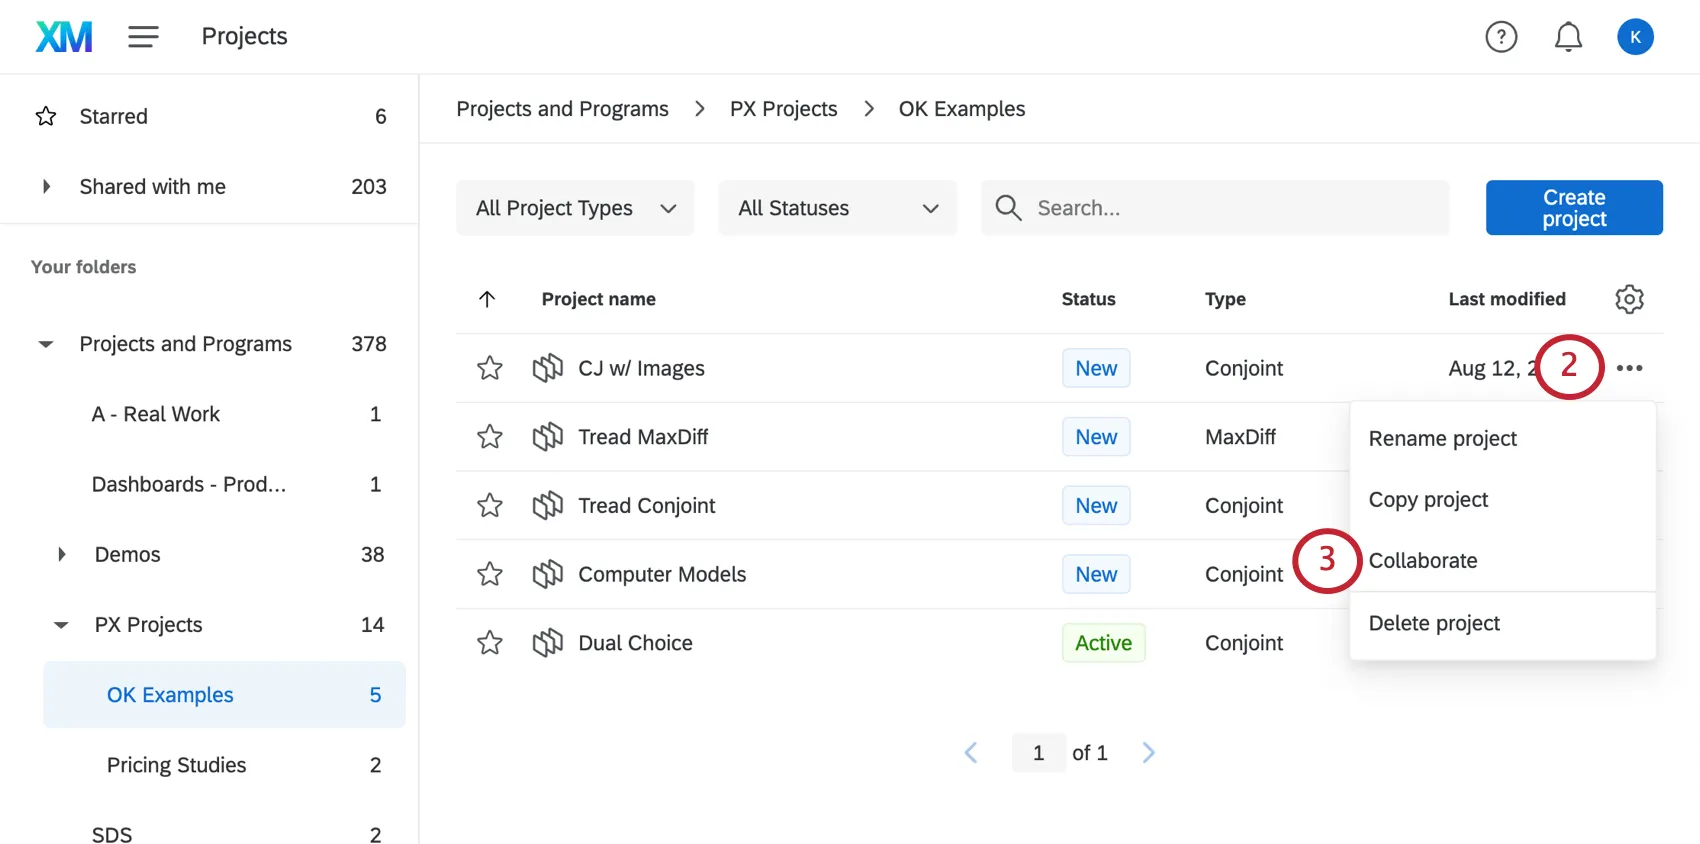Open the column settings gear icon
This screenshot has height=844, width=1700.
[1629, 299]
